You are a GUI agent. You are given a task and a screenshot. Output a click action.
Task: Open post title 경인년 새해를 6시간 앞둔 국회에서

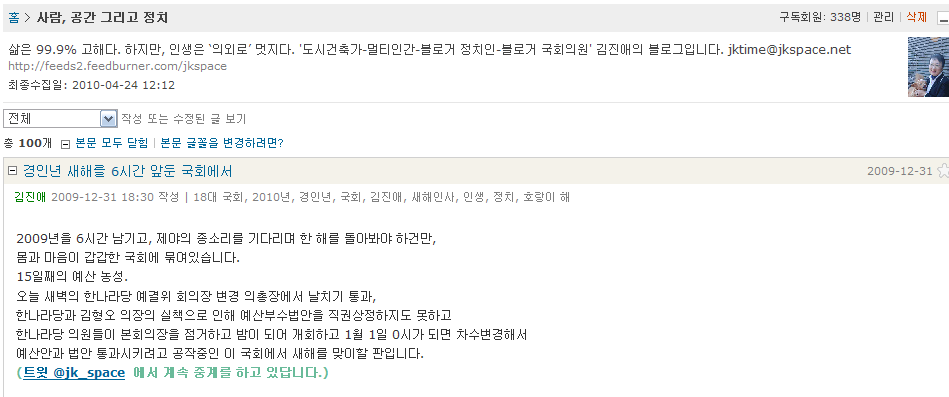(x=127, y=171)
